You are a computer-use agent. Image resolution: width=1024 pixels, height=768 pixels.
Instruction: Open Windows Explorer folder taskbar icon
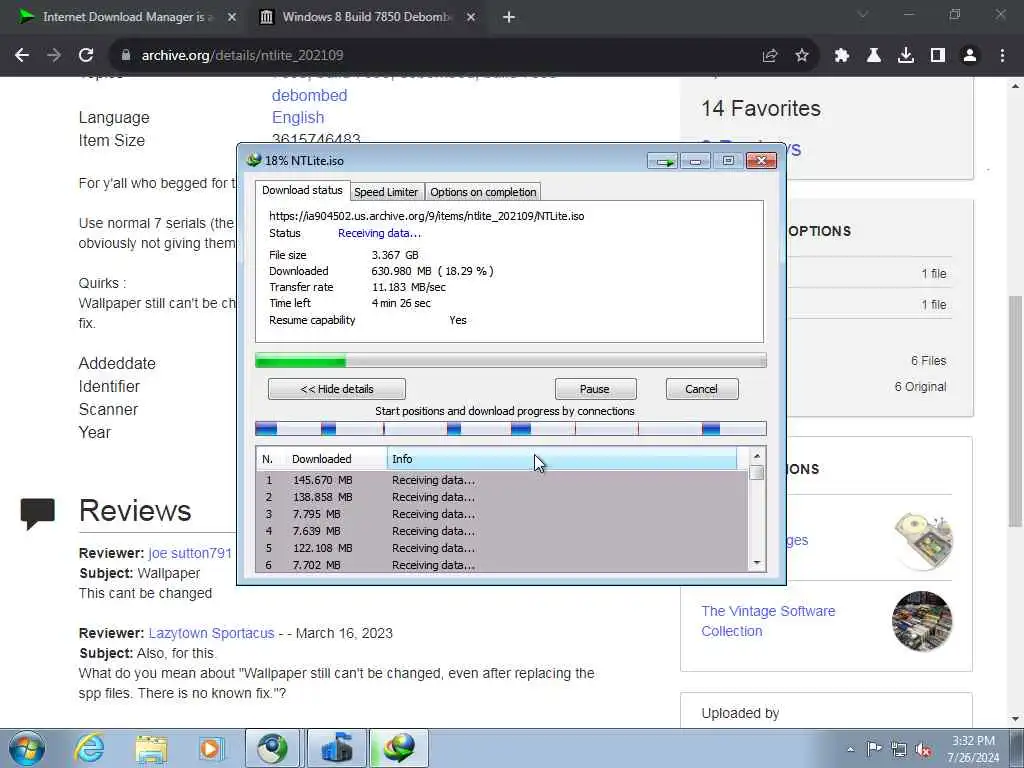[152, 748]
